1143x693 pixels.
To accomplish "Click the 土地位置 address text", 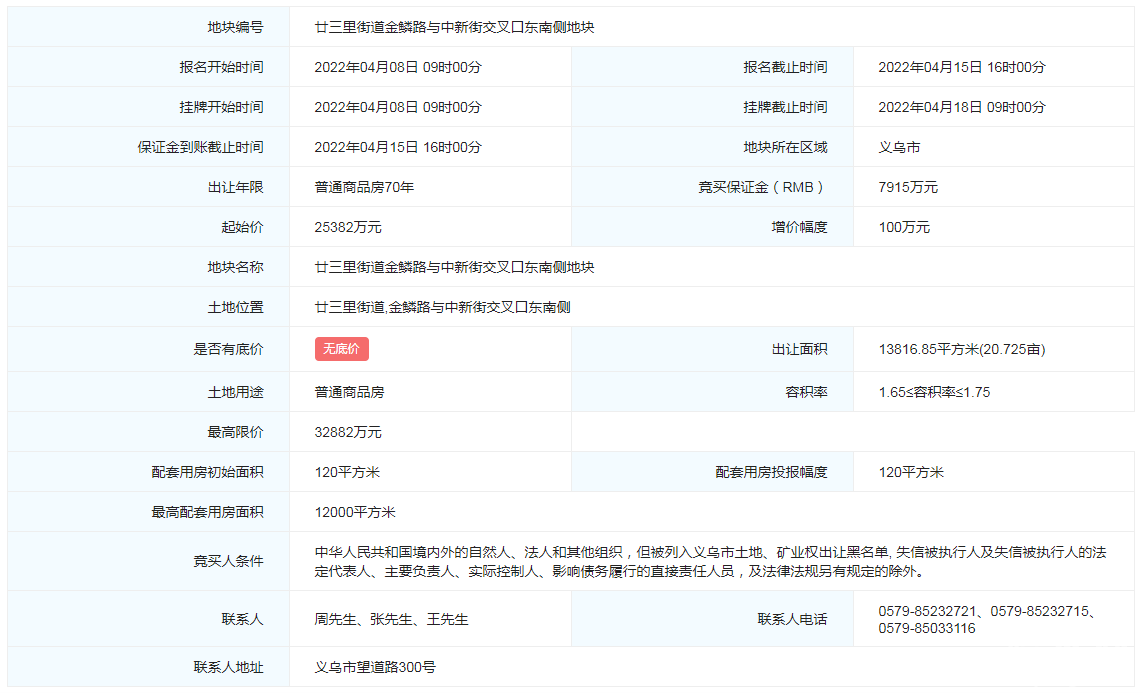I will click(x=442, y=307).
